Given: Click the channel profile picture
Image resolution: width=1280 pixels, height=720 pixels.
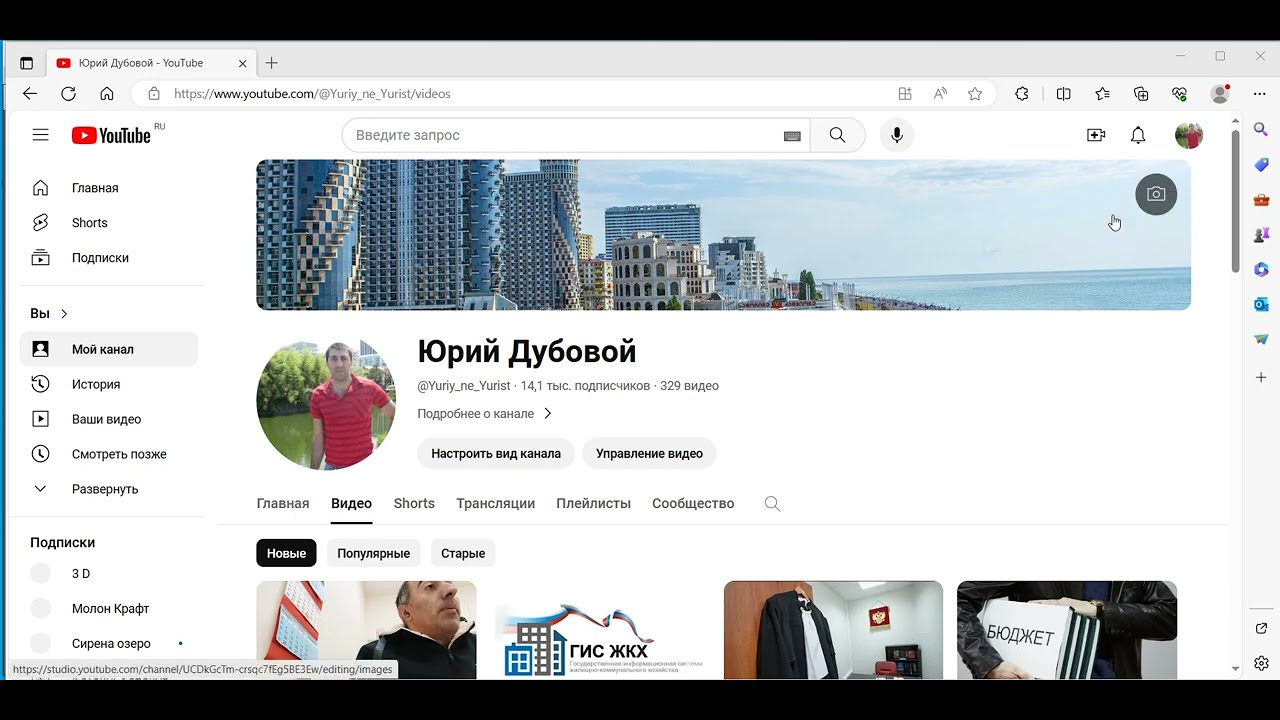Looking at the screenshot, I should 326,400.
